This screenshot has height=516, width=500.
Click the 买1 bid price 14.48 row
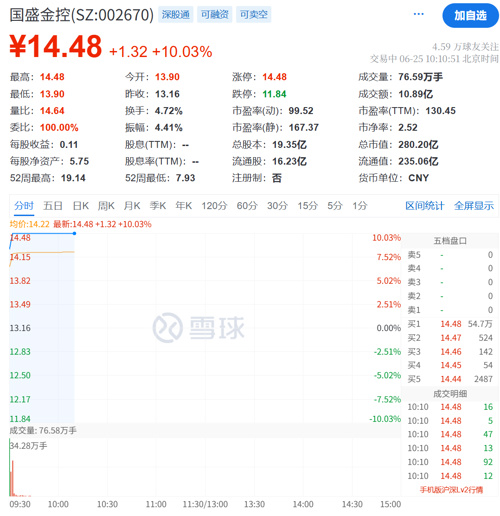click(450, 324)
